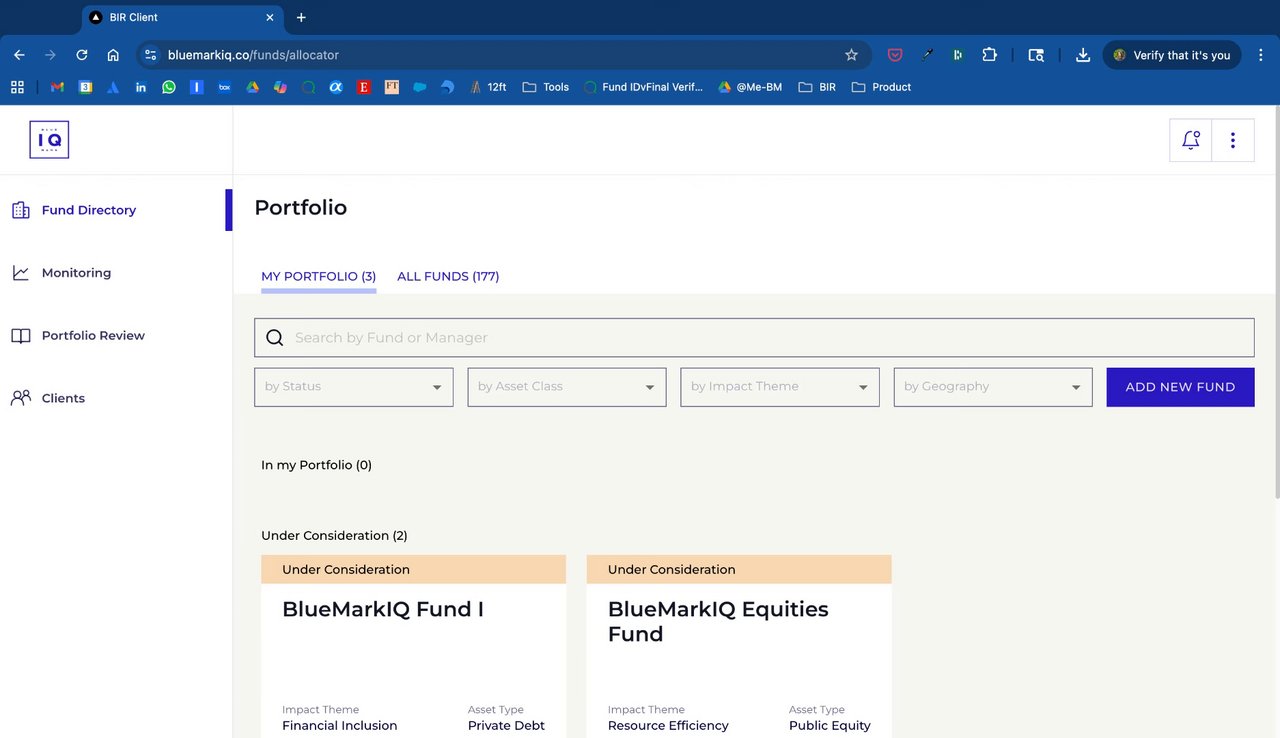Click the Public Equity asset type text
Screen dimensions: 1280x738
pyautogui.click(x=830, y=726)
